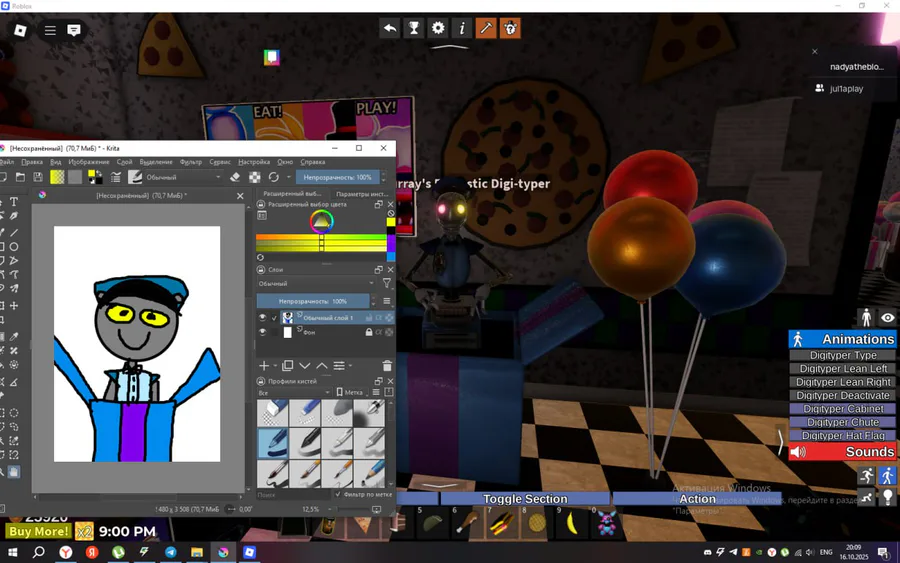Select the Line tool in Krita toolbox
Screen dimensions: 900x563
14,232
